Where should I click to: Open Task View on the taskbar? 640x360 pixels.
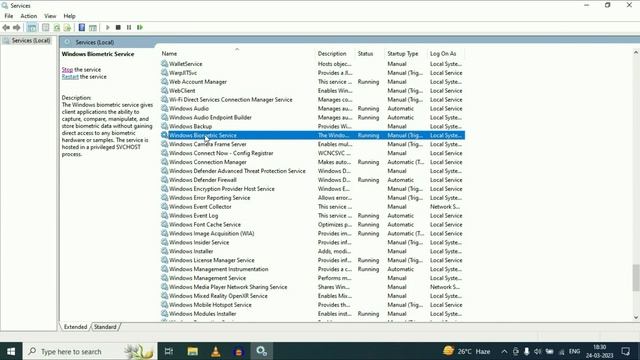point(169,351)
